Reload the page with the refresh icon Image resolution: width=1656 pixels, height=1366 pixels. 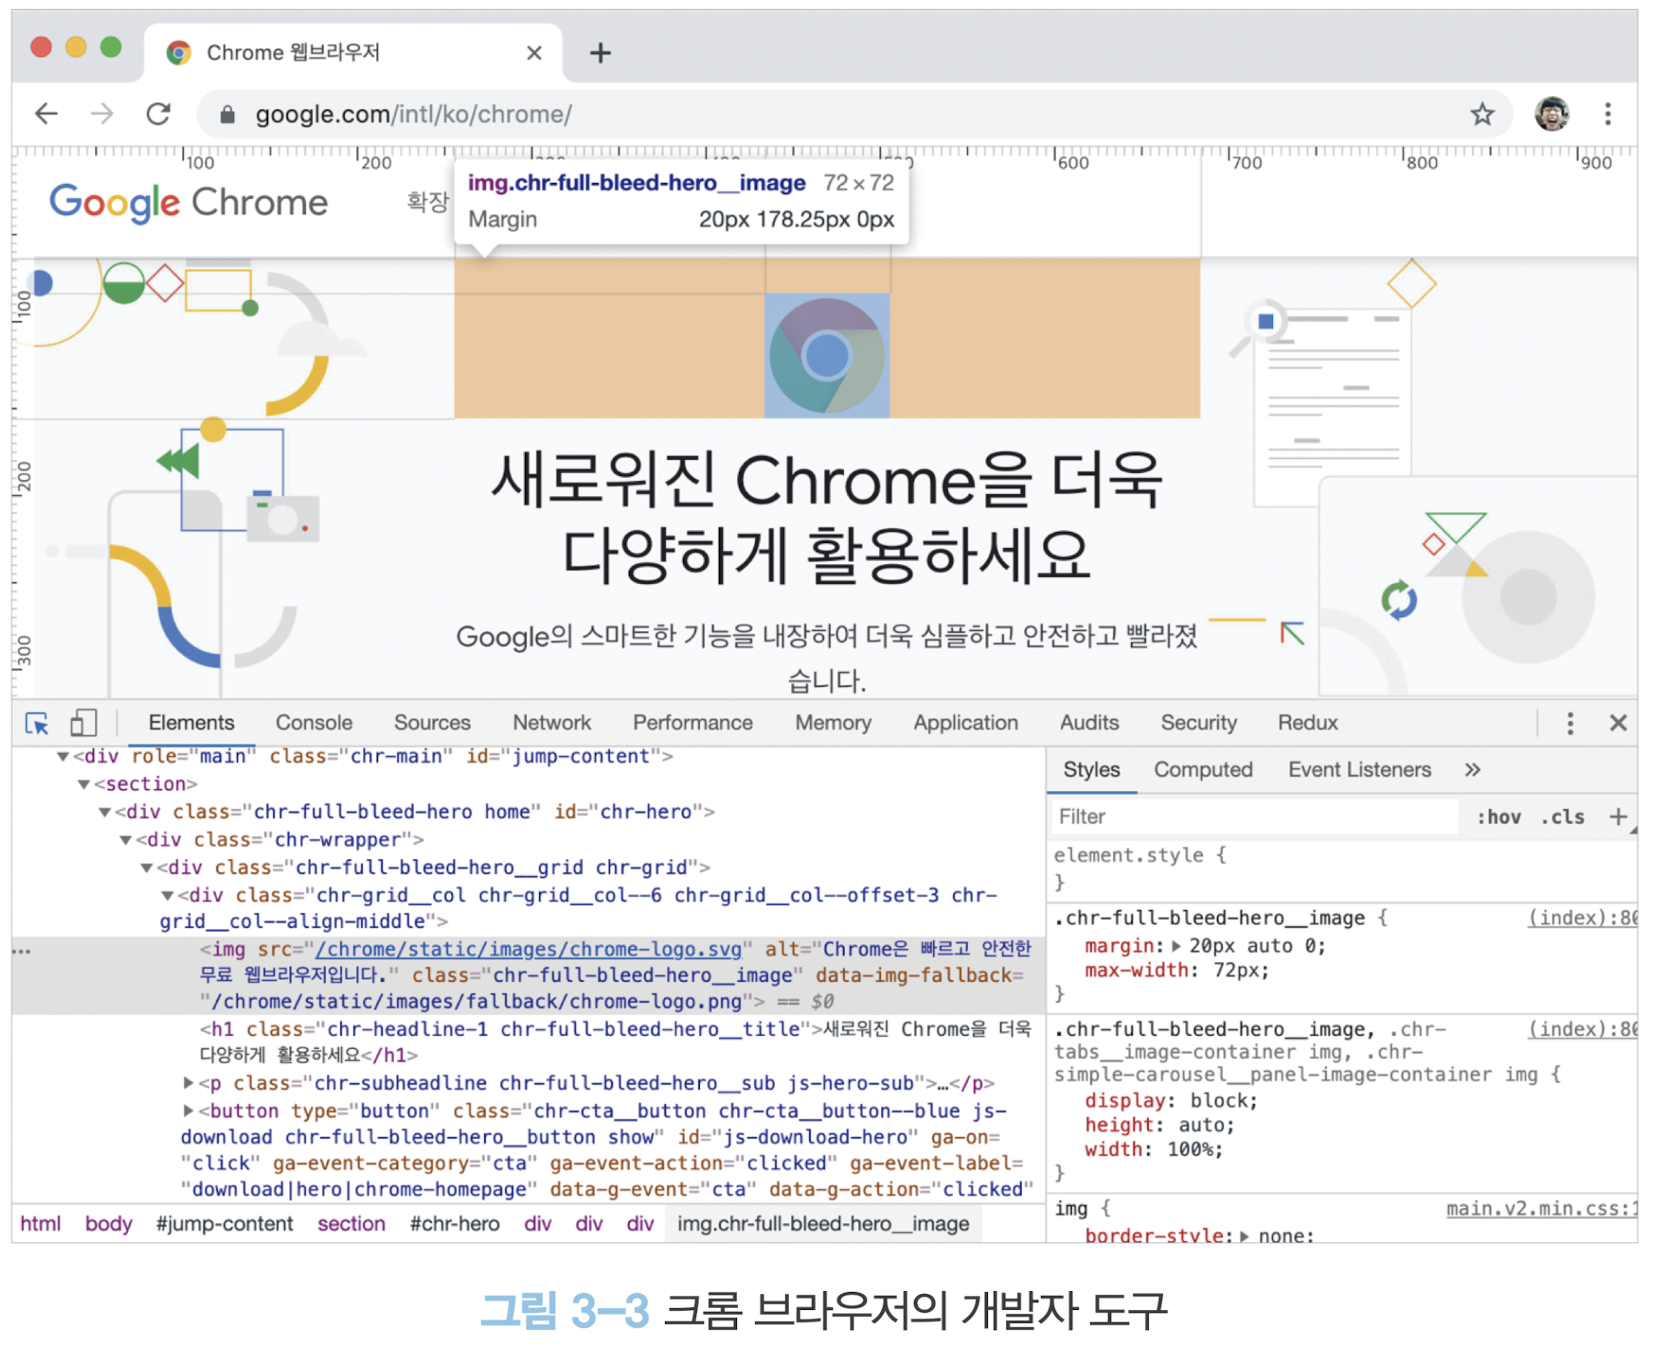click(158, 114)
